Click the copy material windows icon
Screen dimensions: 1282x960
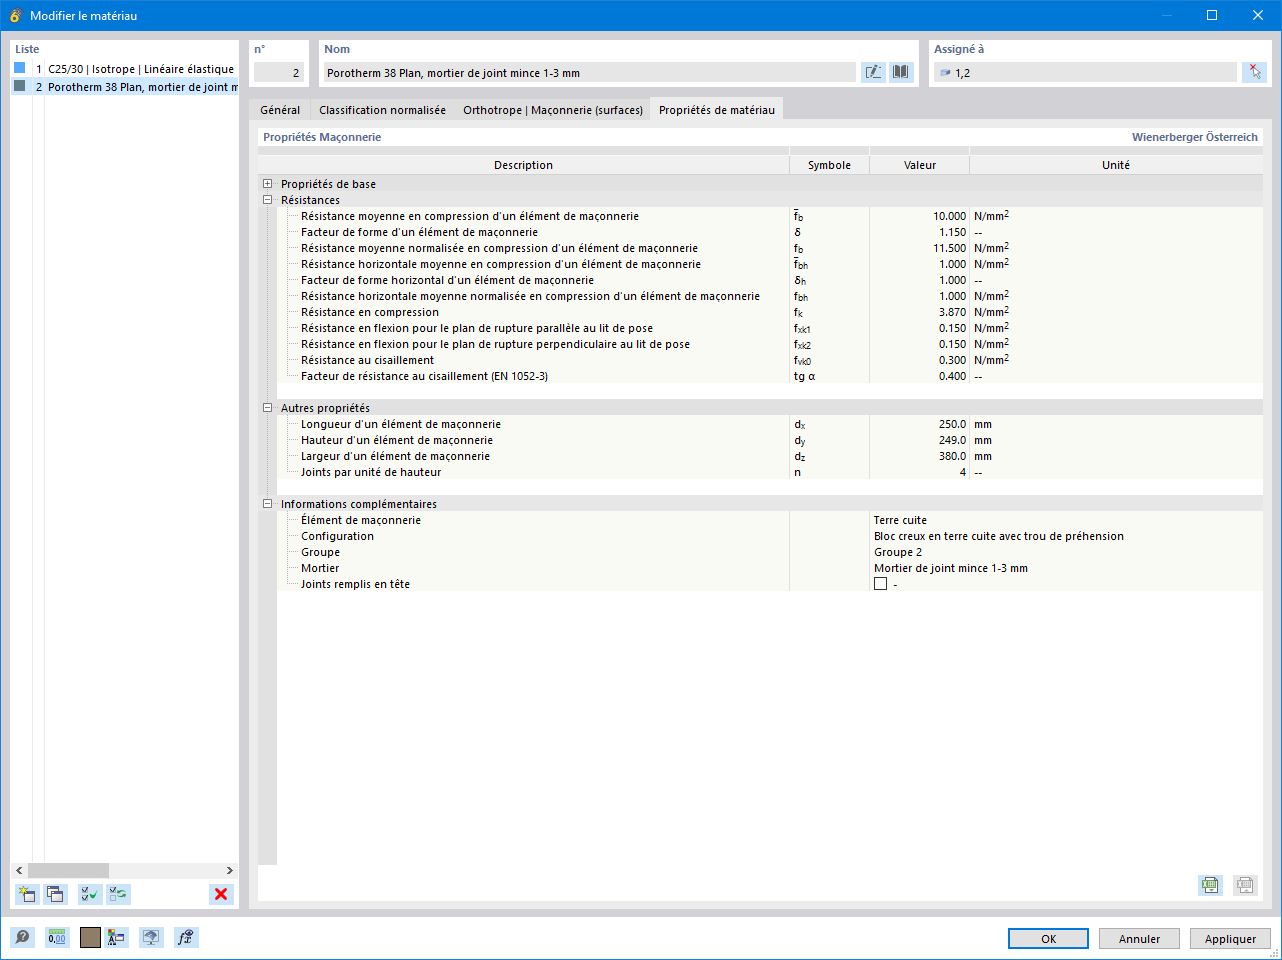pyautogui.click(x=55, y=894)
